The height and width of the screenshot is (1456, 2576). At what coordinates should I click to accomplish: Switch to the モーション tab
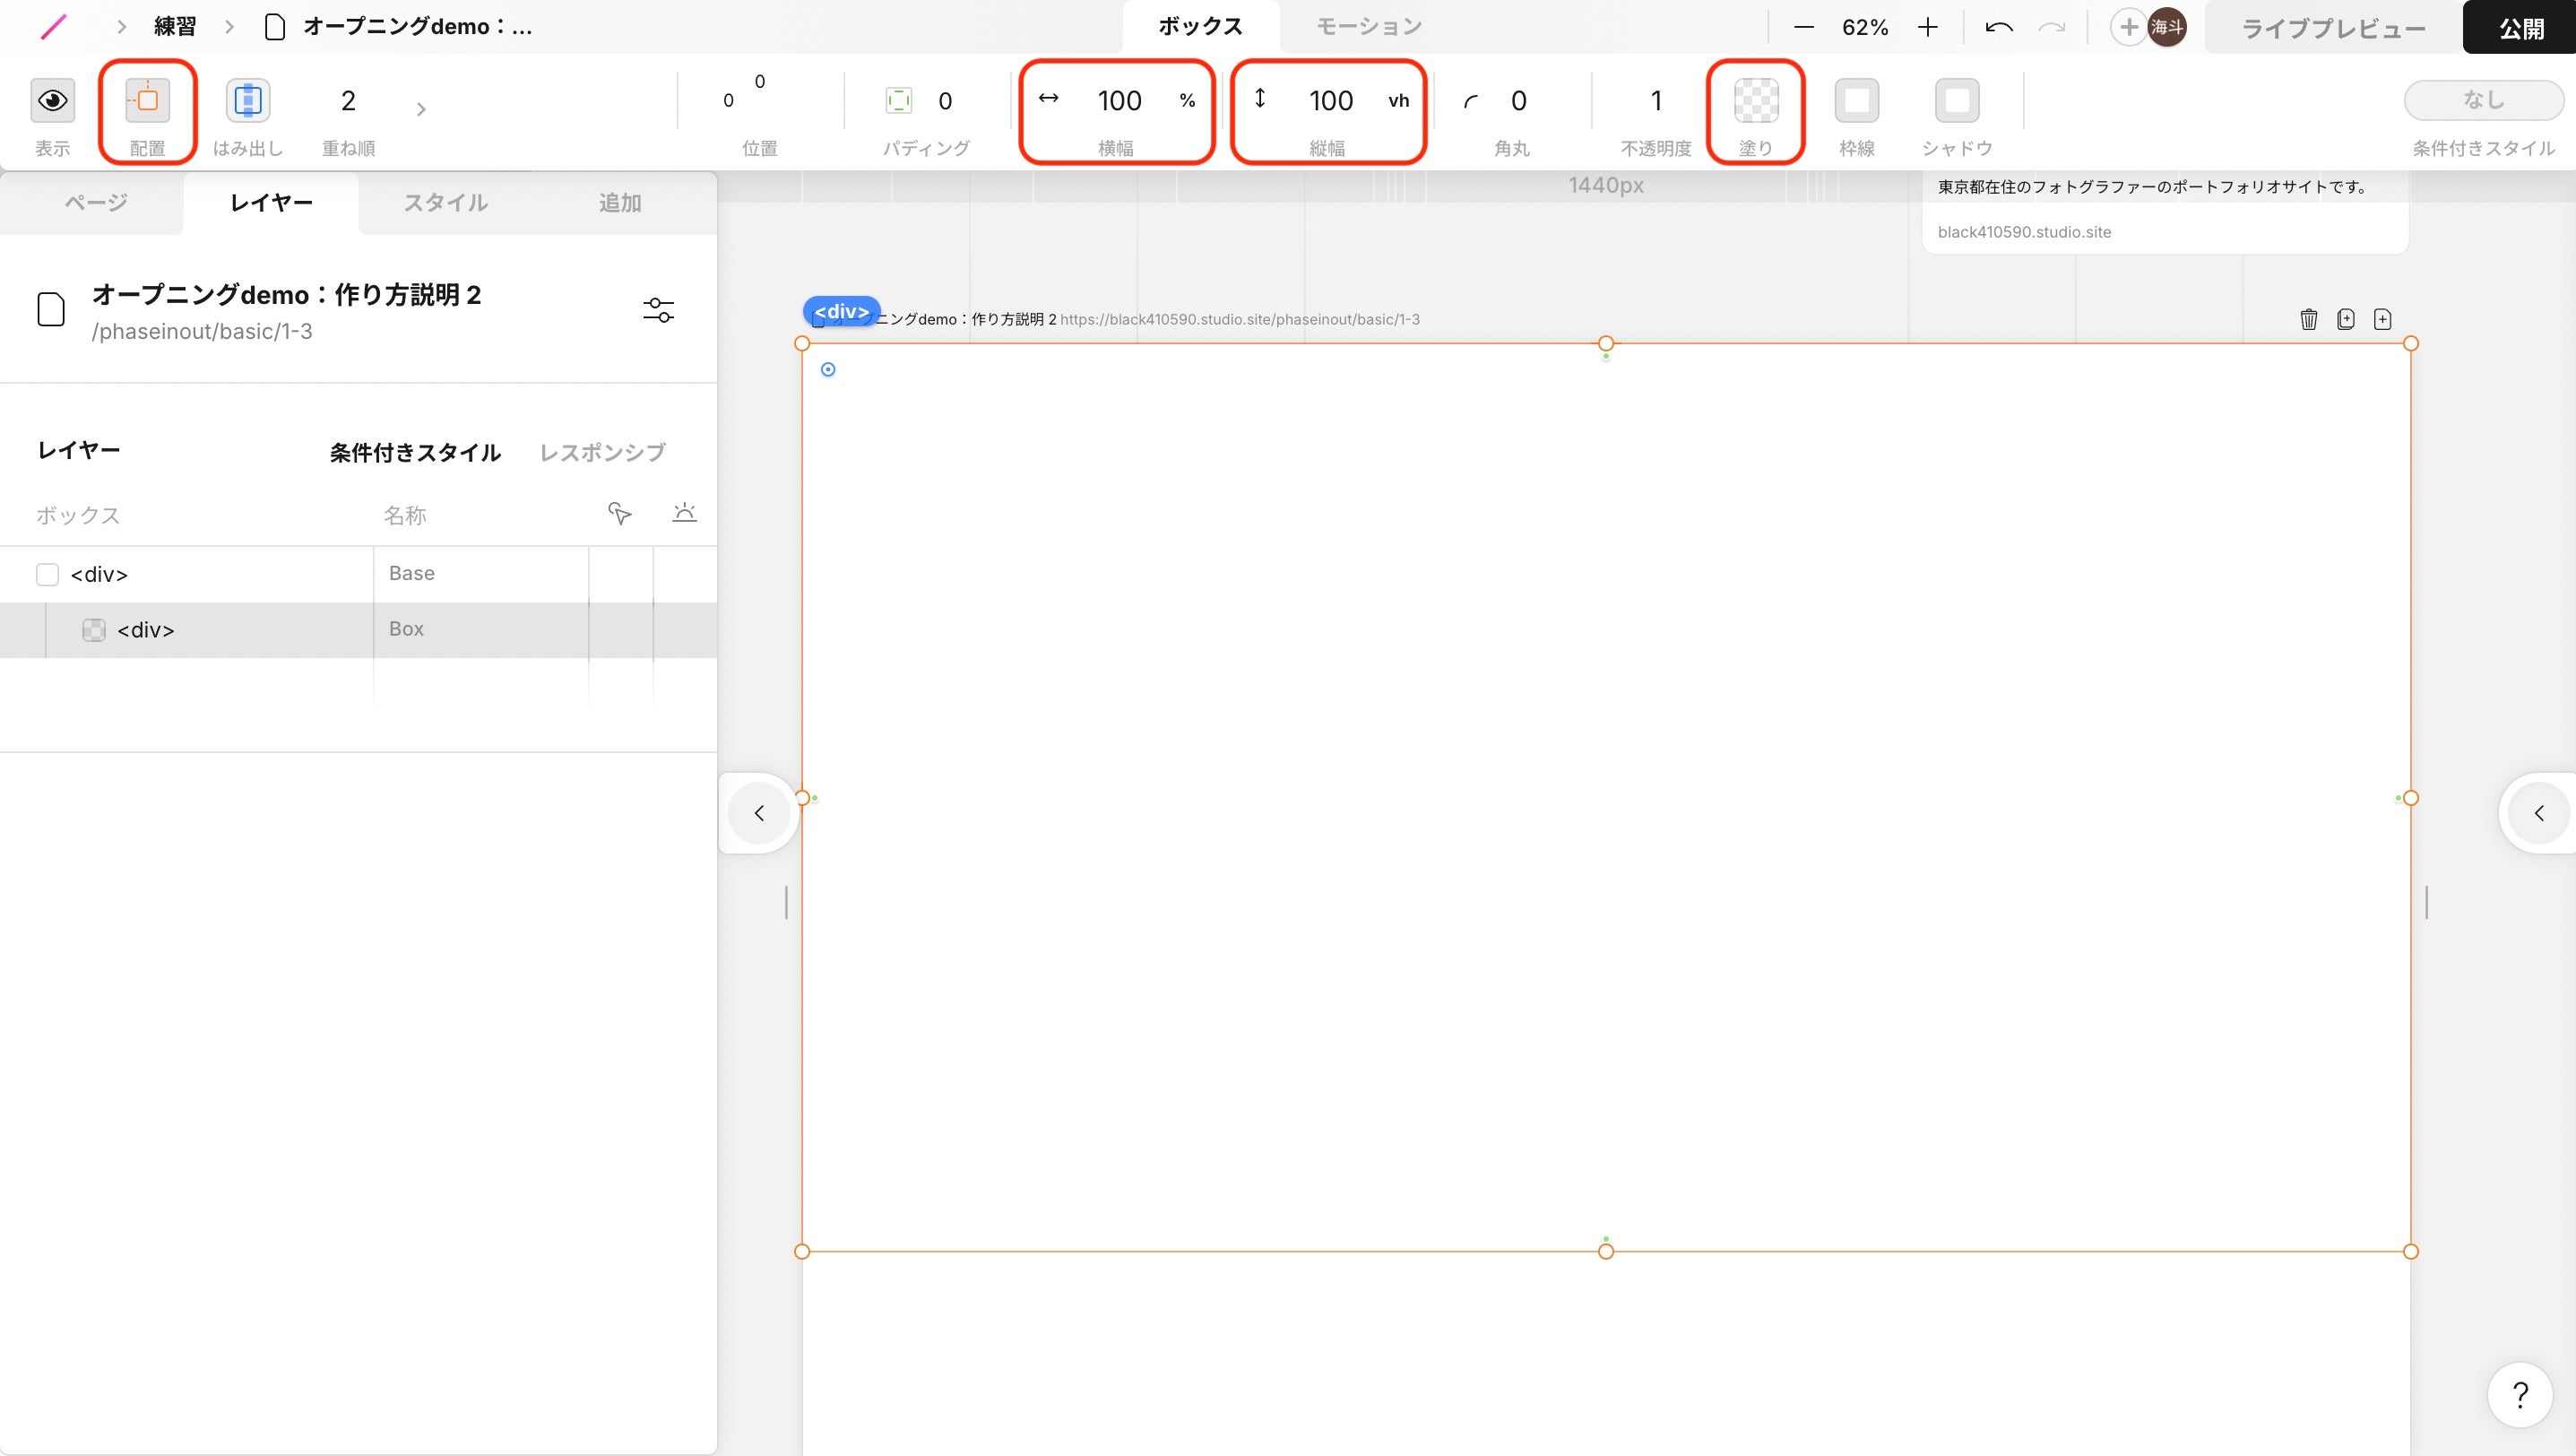1368,27
